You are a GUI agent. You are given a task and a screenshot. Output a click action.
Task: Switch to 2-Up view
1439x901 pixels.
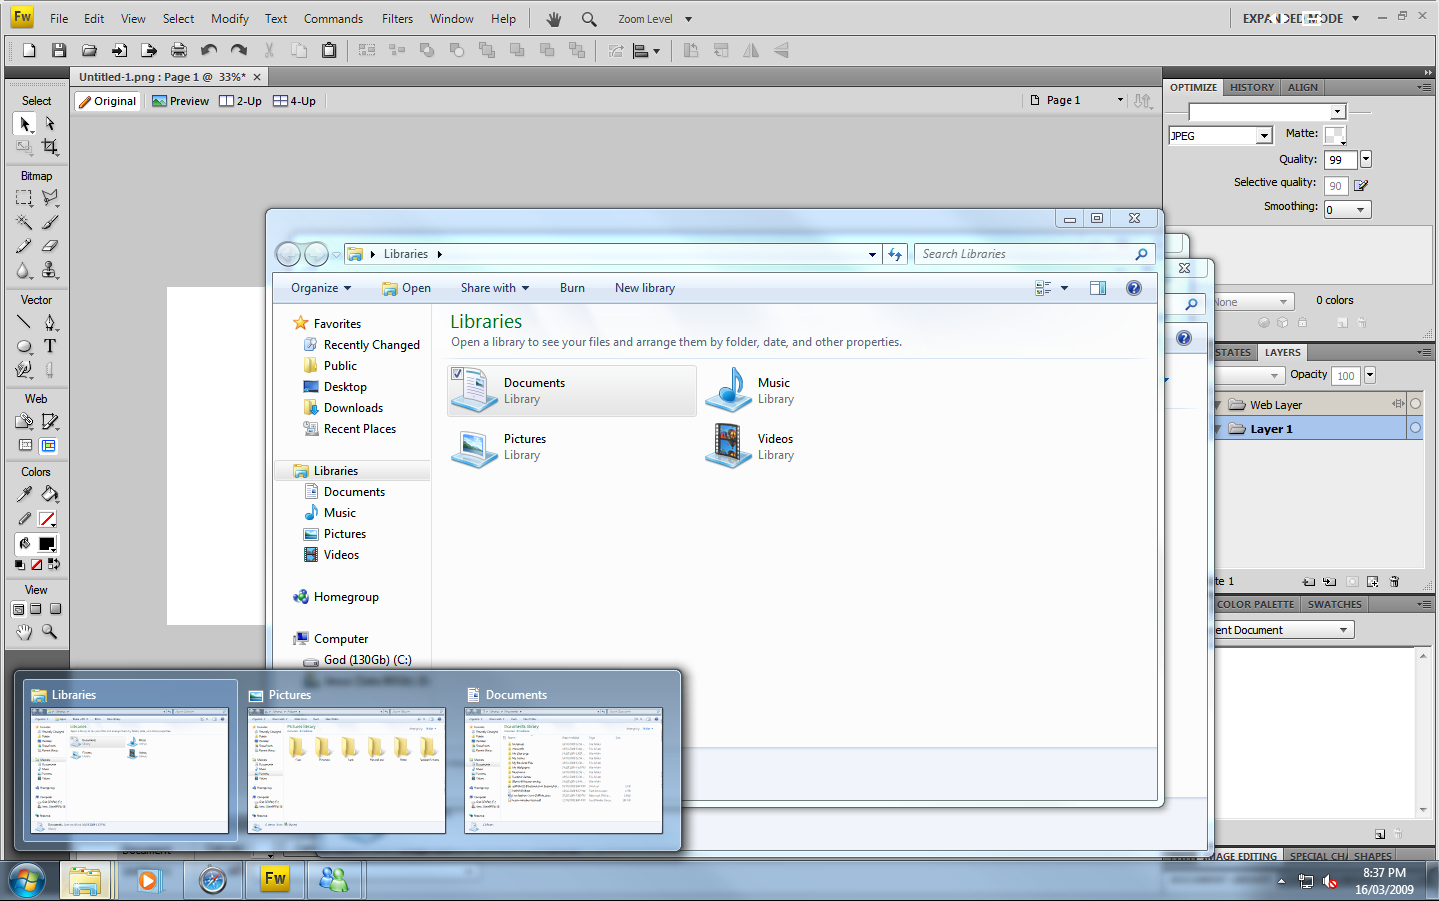(241, 101)
